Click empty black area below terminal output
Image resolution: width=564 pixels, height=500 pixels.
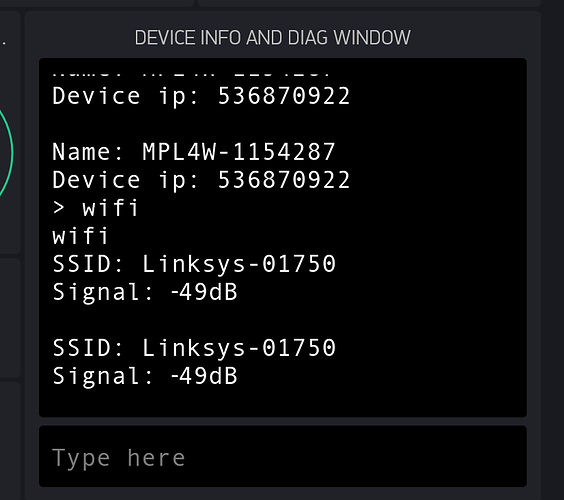(283, 402)
